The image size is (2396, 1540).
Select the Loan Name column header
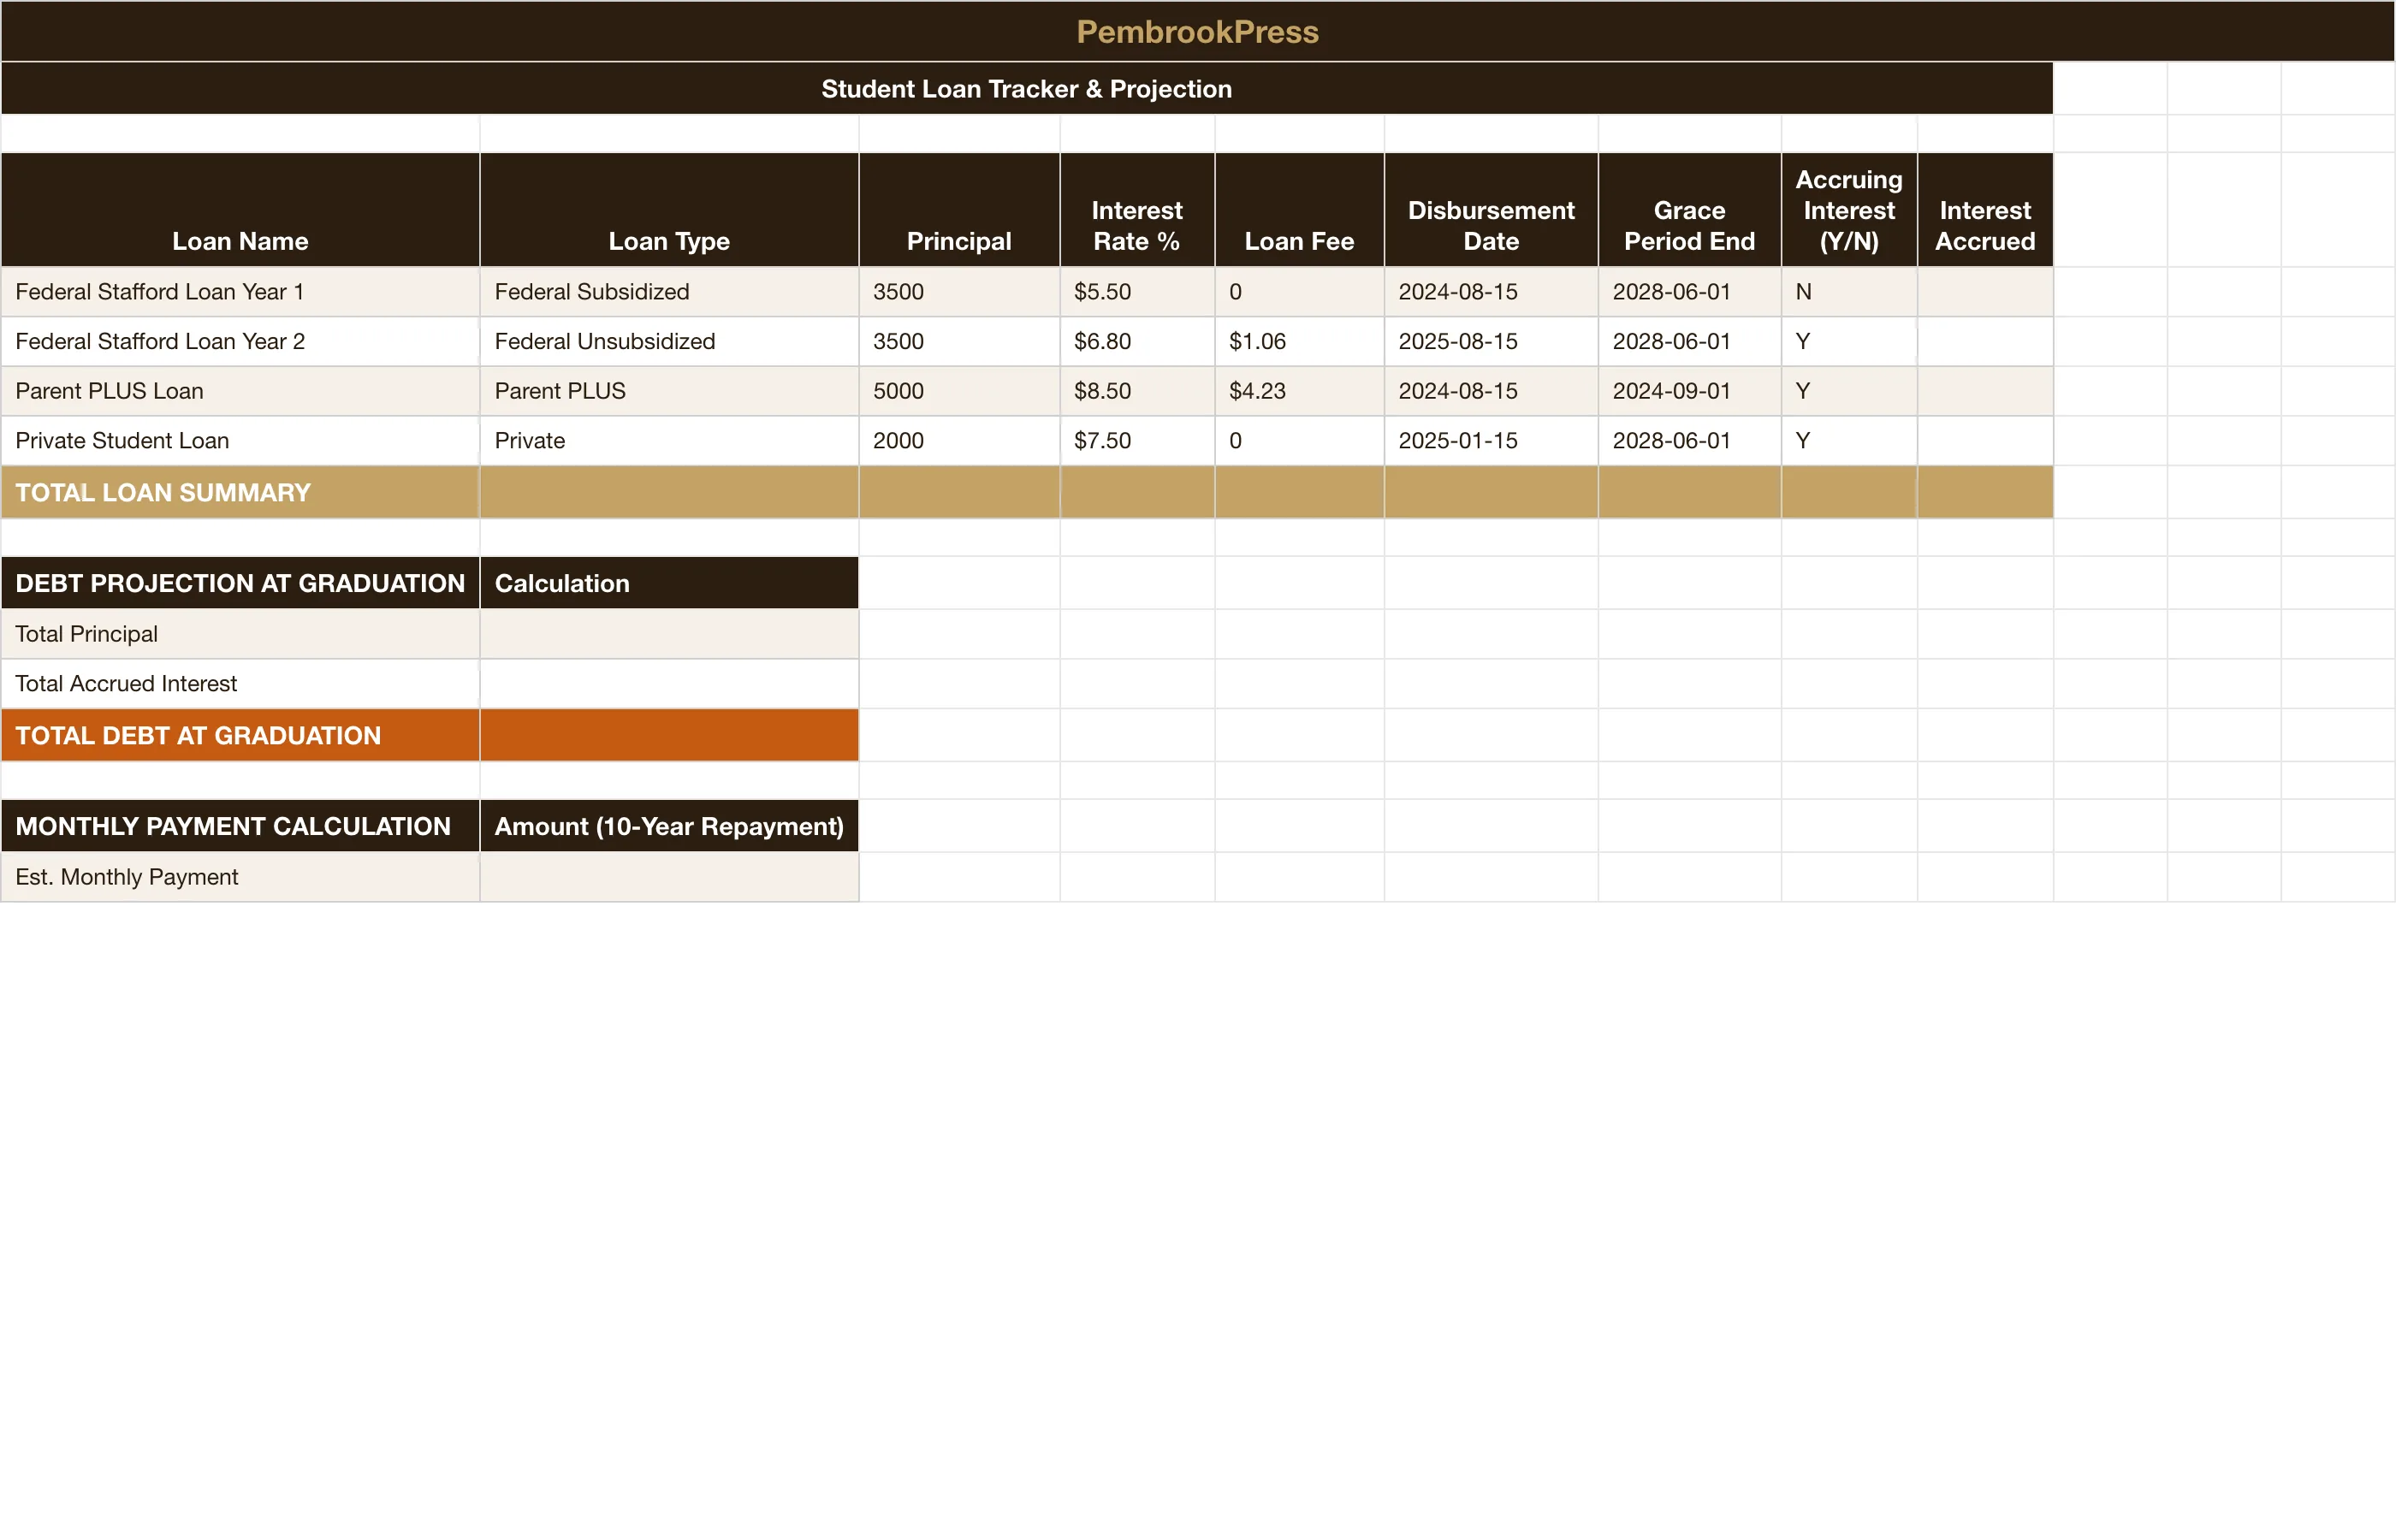click(240, 210)
